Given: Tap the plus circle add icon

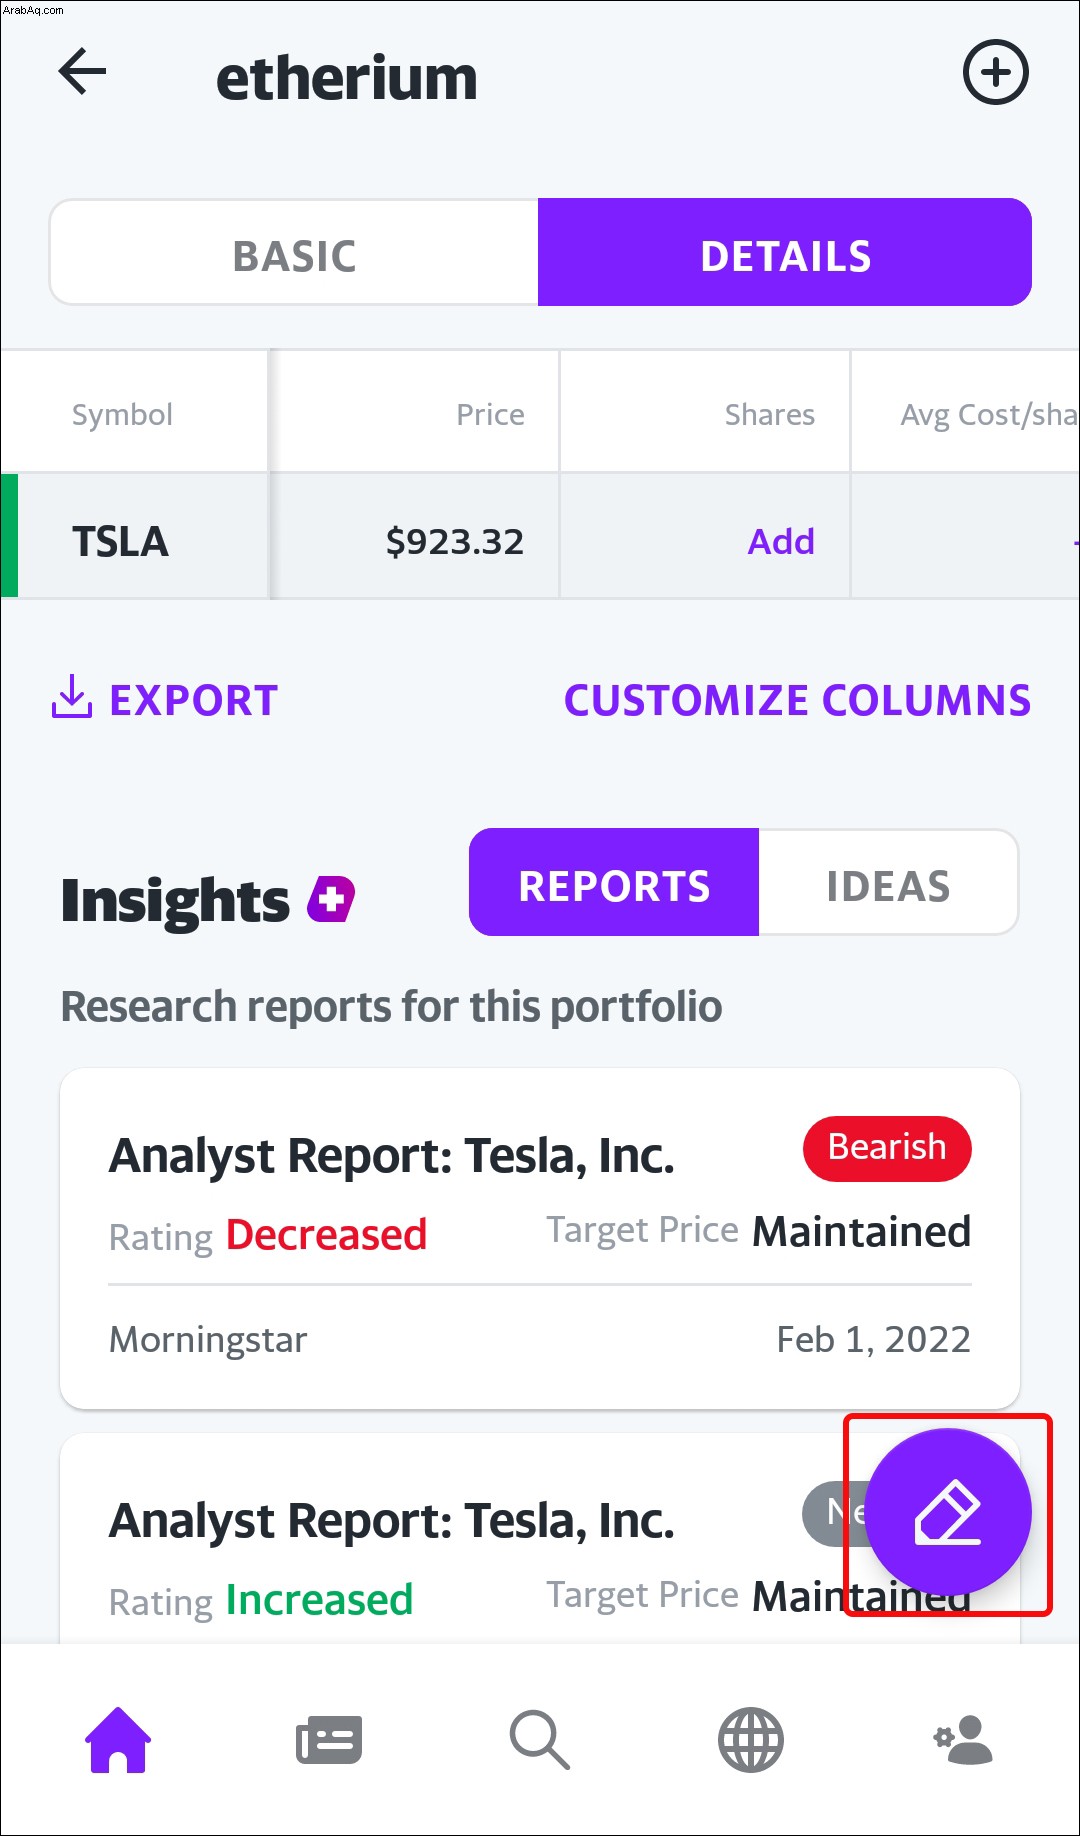Looking at the screenshot, I should click(995, 72).
